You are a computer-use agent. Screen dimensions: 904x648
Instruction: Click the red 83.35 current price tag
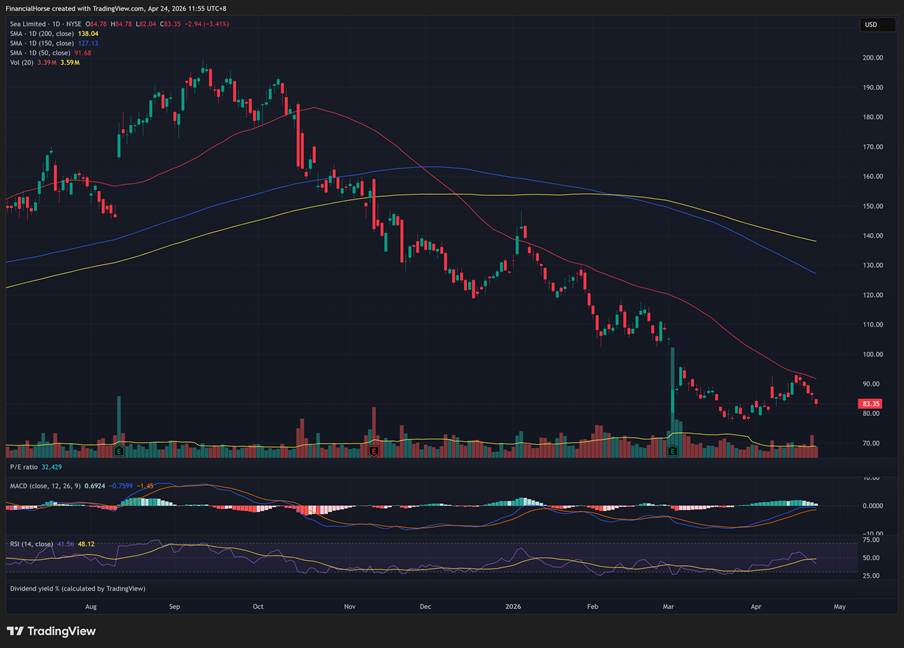(869, 404)
